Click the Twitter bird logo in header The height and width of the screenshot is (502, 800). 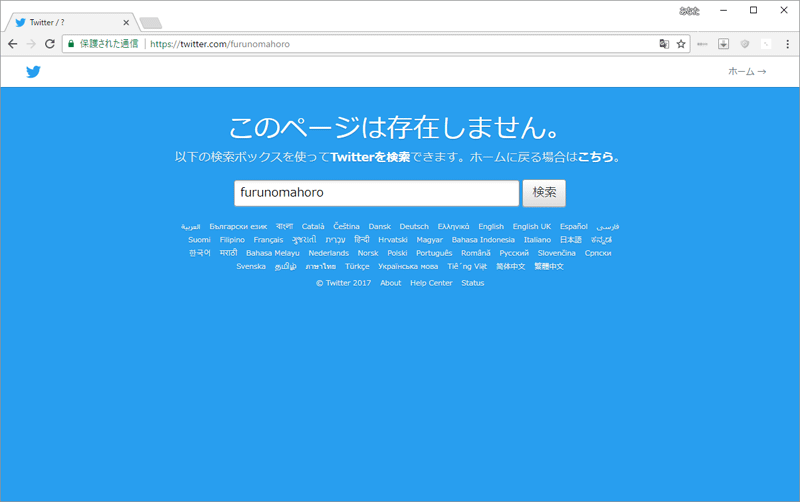[33, 71]
